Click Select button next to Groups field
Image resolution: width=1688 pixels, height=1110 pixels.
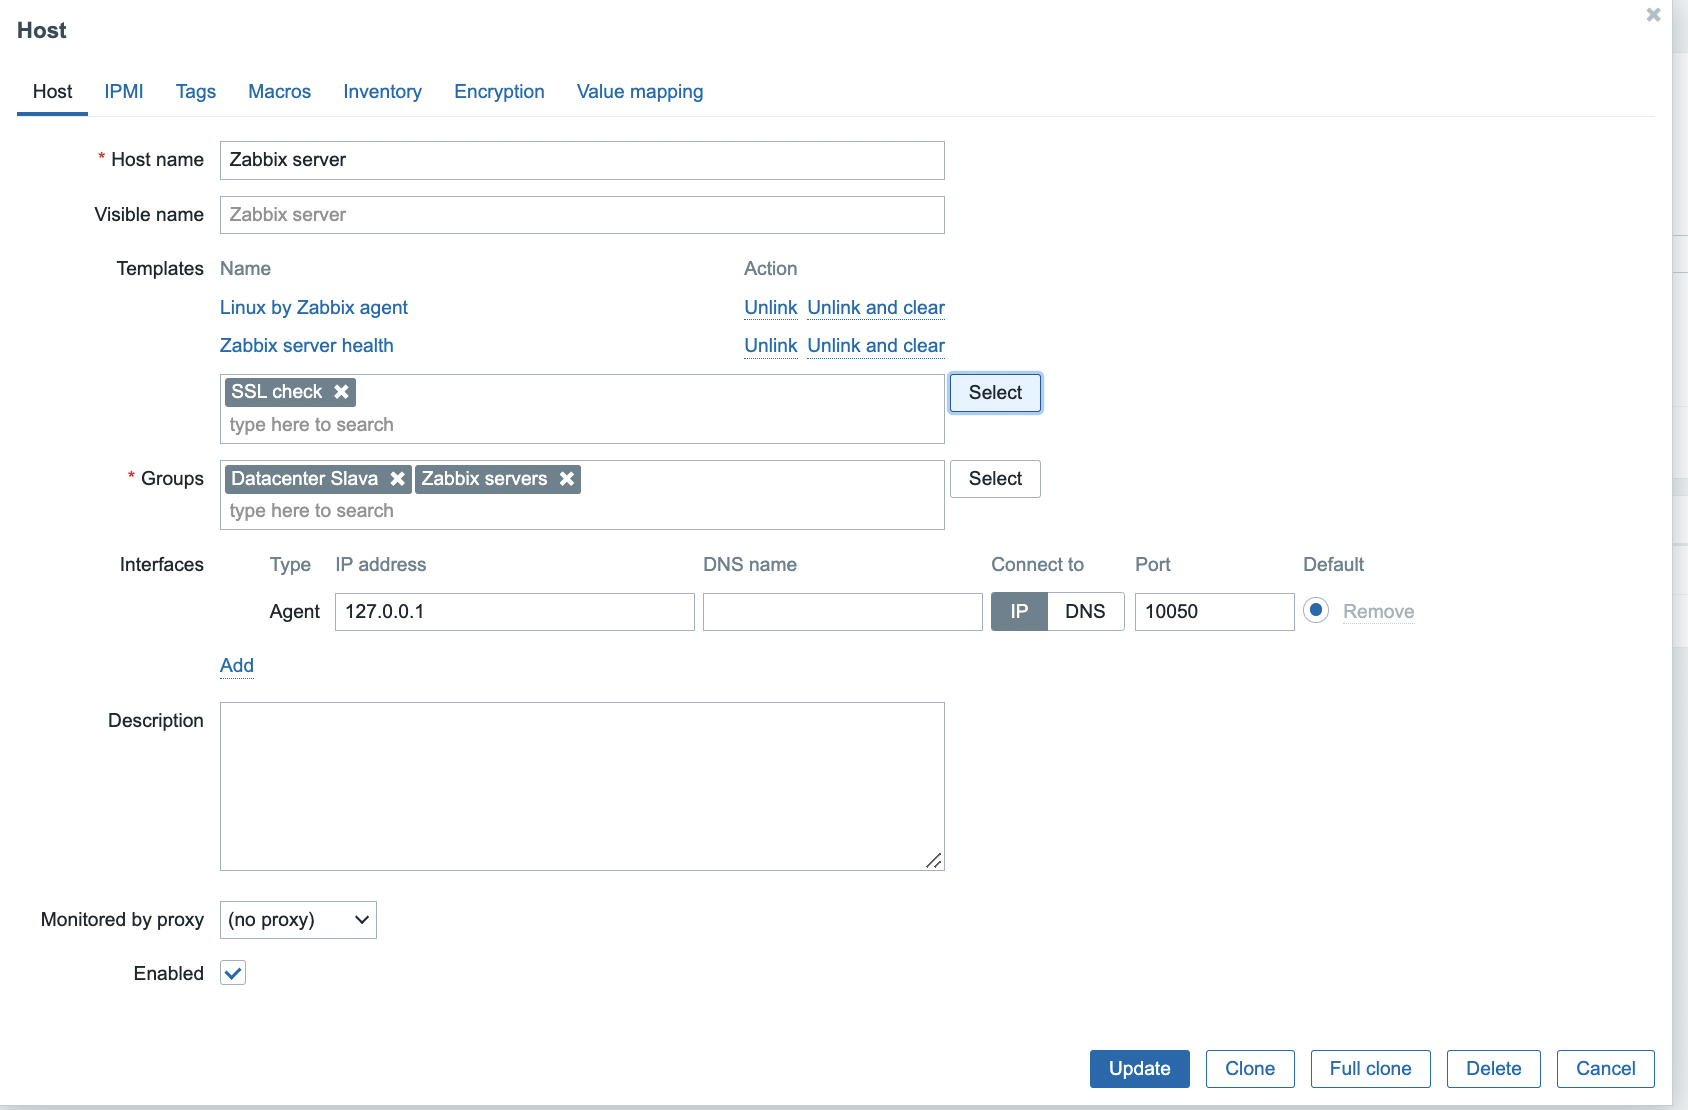click(x=995, y=479)
